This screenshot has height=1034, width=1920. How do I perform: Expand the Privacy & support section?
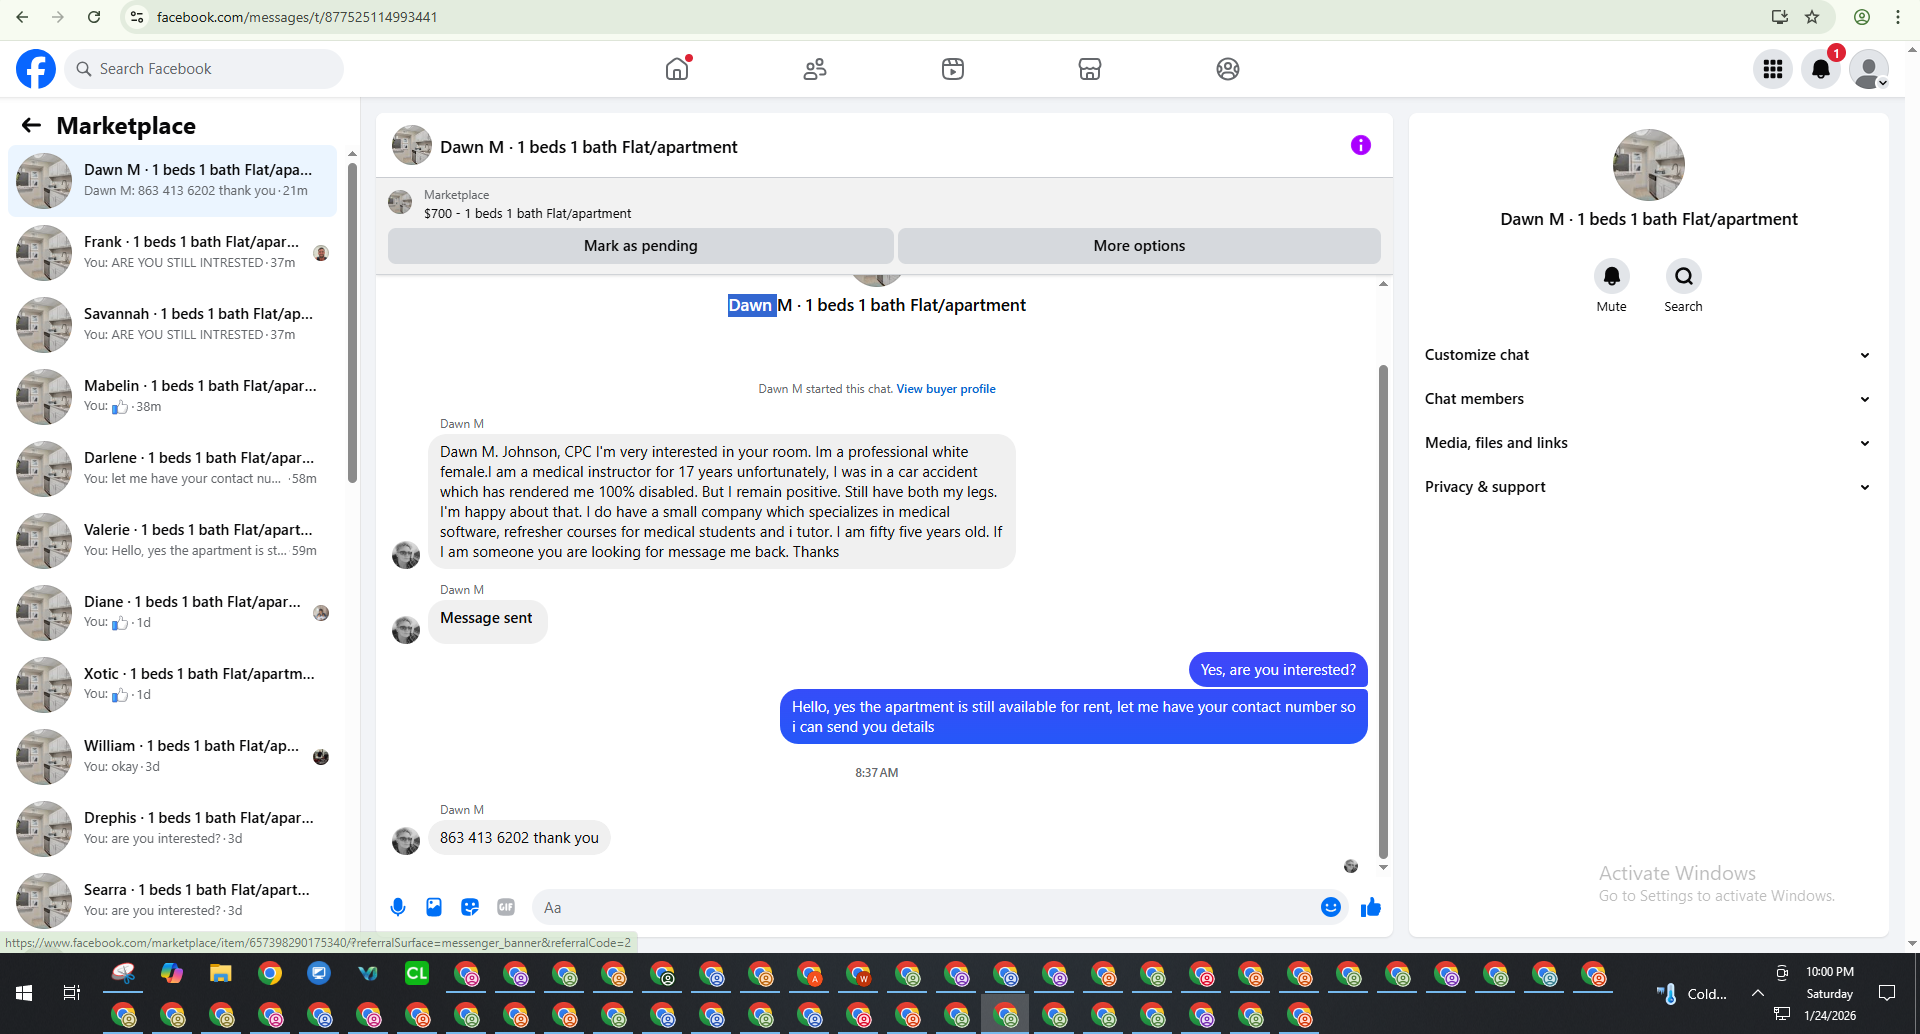tap(1648, 487)
